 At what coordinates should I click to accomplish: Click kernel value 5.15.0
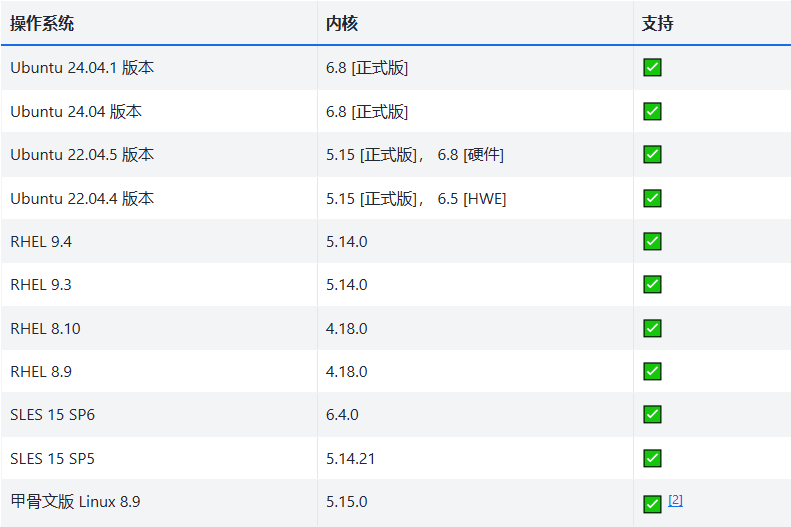[347, 502]
